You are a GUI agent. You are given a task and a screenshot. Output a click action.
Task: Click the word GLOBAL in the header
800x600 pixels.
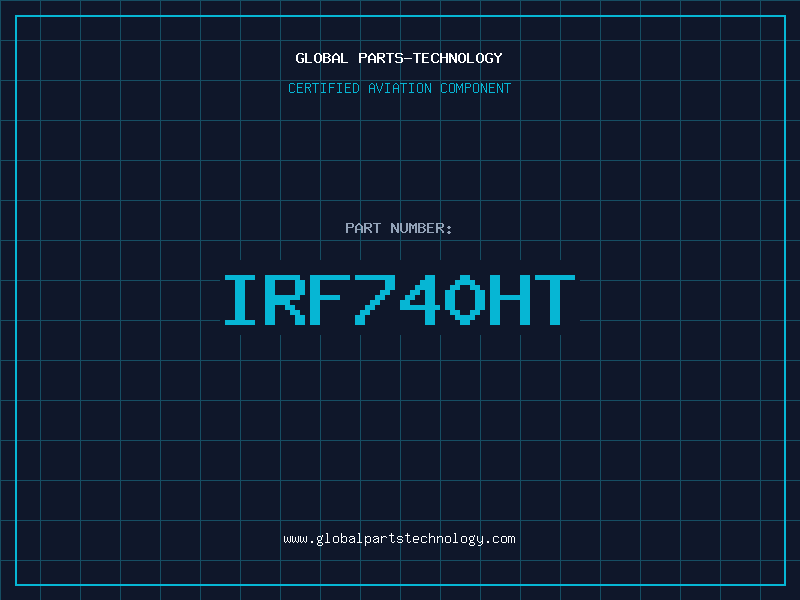(x=322, y=58)
